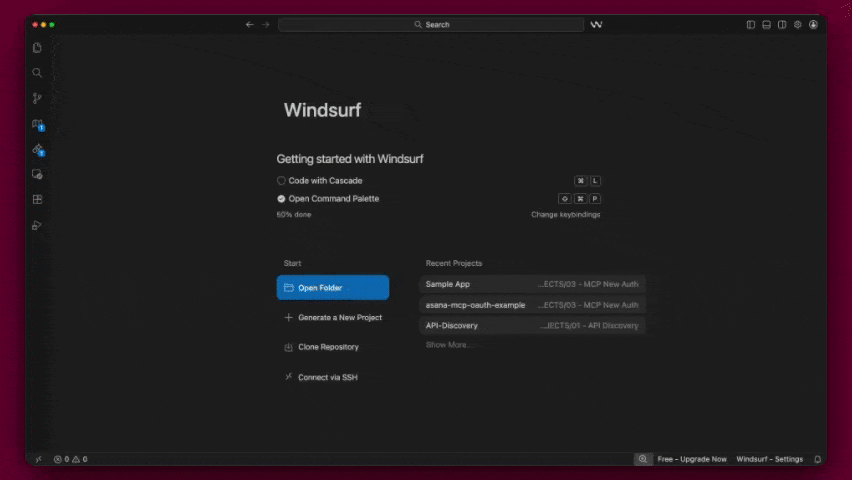The height and width of the screenshot is (480, 852).
Task: Open settings gear in title bar
Action: (798, 24)
